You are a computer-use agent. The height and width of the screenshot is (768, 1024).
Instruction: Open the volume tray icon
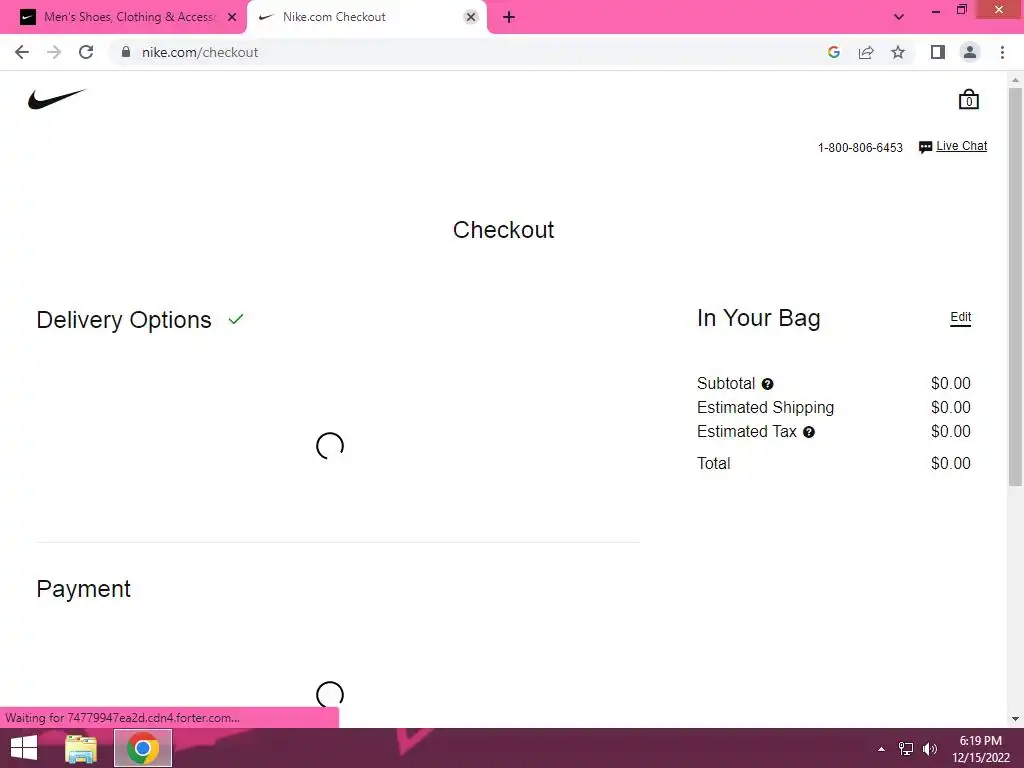(930, 748)
